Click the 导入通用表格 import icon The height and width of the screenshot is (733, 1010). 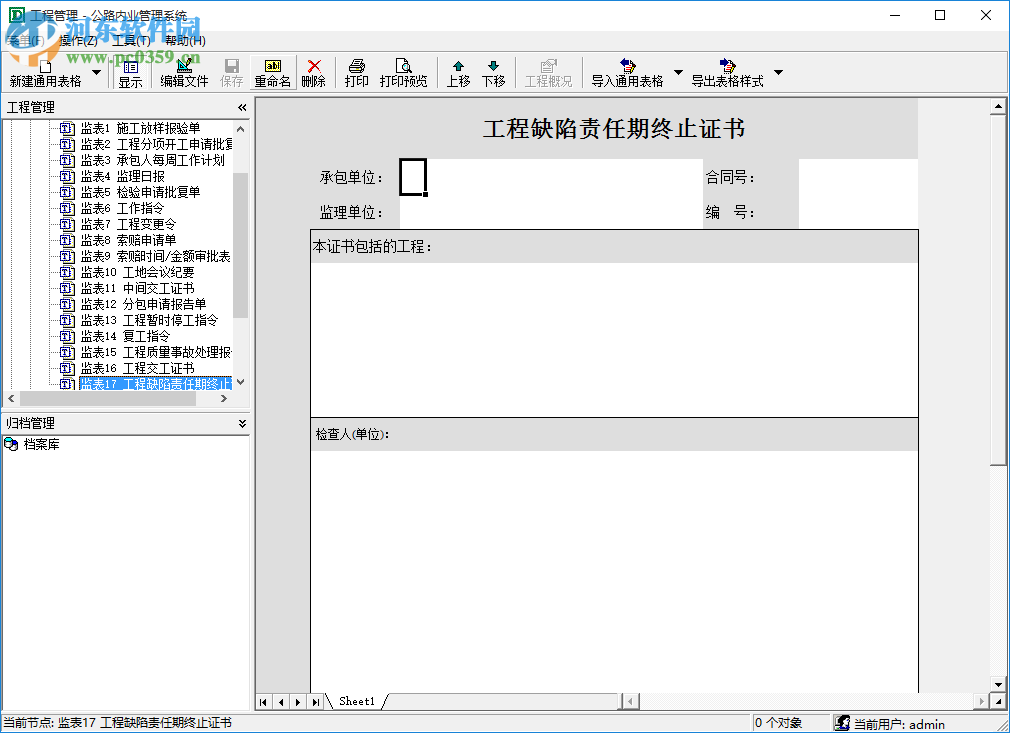630,72
